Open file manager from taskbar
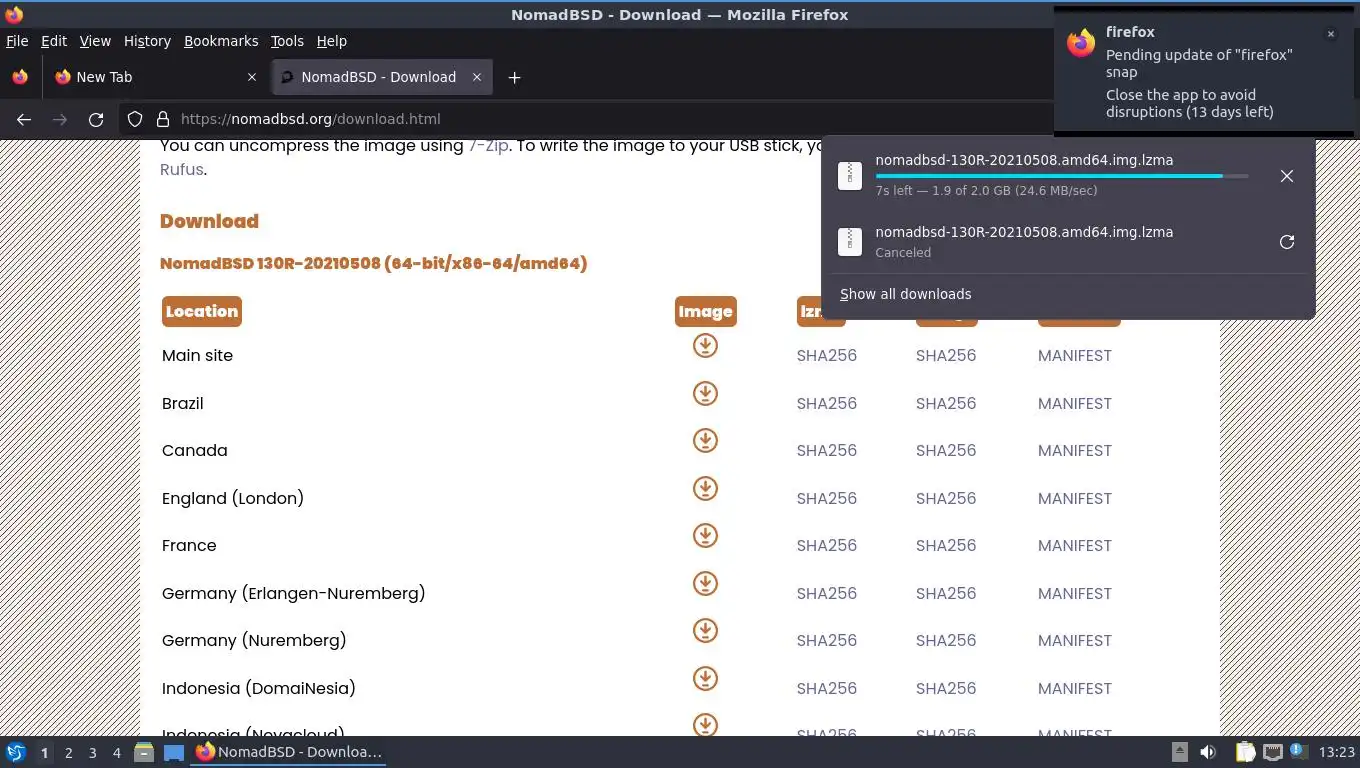This screenshot has width=1360, height=768. pos(144,752)
